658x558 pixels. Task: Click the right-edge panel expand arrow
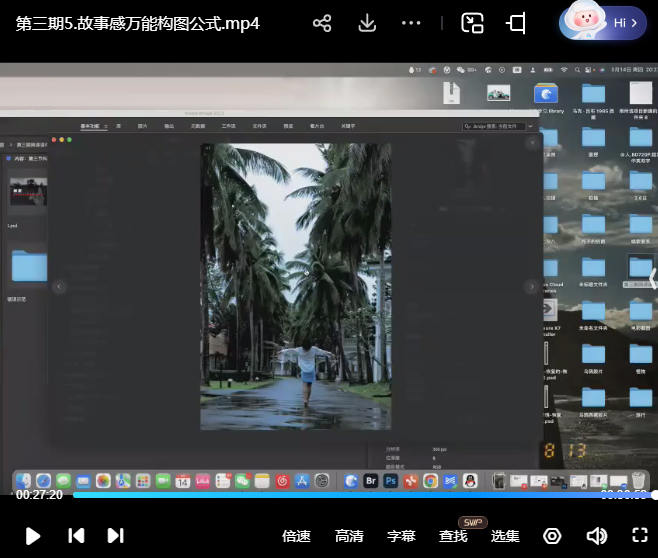(652, 278)
